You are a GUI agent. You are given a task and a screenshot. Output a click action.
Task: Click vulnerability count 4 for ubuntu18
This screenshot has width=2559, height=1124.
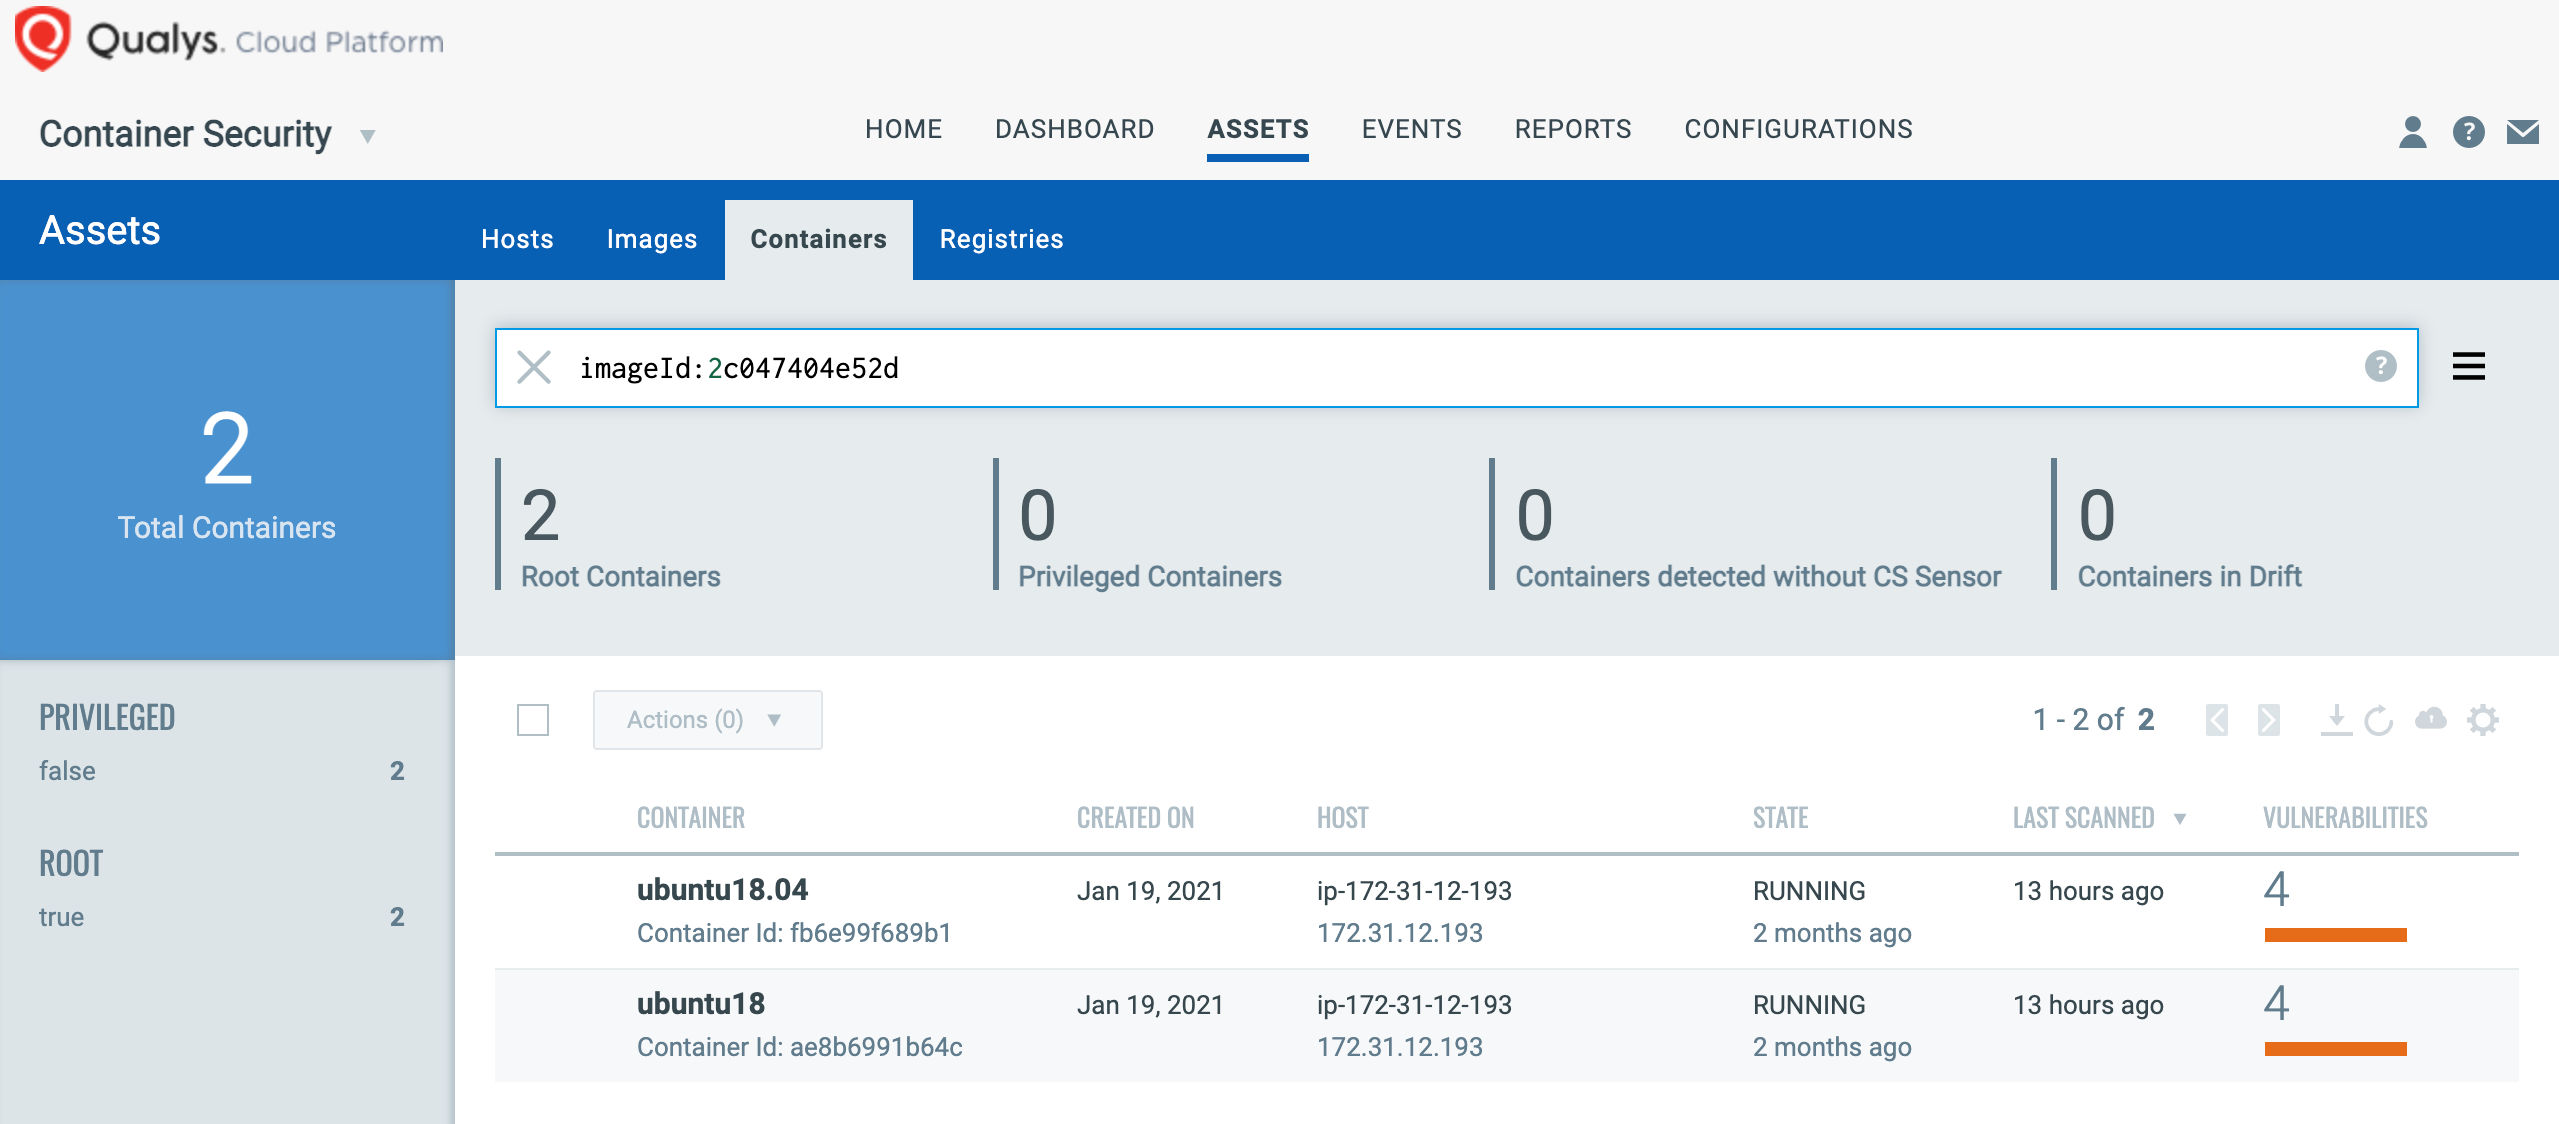point(2276,1002)
